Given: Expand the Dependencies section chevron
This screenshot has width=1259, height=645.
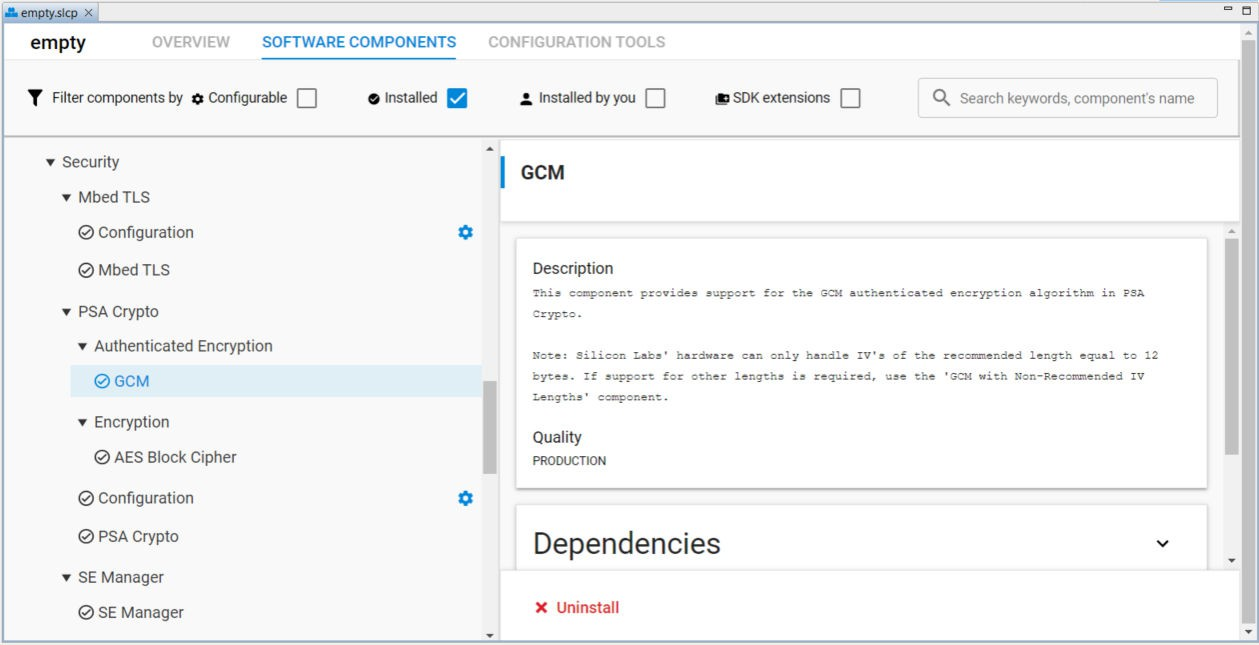Looking at the screenshot, I should point(1161,542).
